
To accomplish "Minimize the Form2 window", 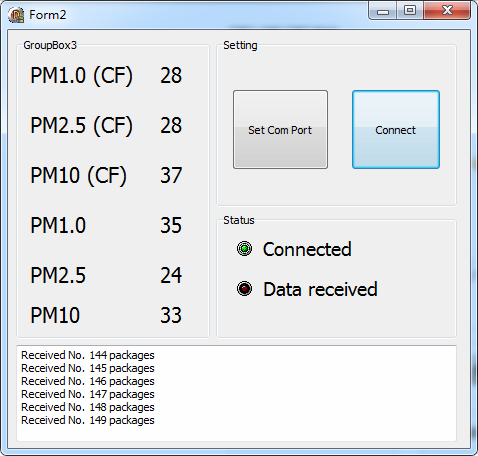I will tap(383, 11).
